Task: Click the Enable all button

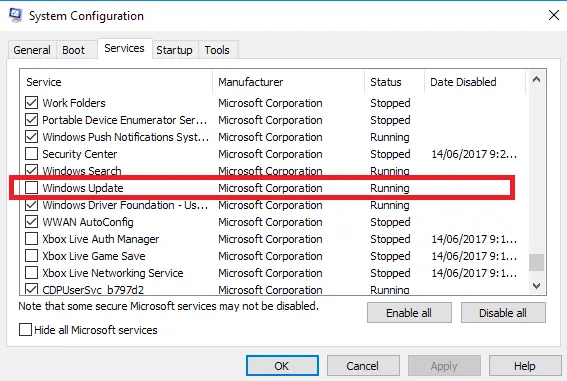Action: coord(409,313)
